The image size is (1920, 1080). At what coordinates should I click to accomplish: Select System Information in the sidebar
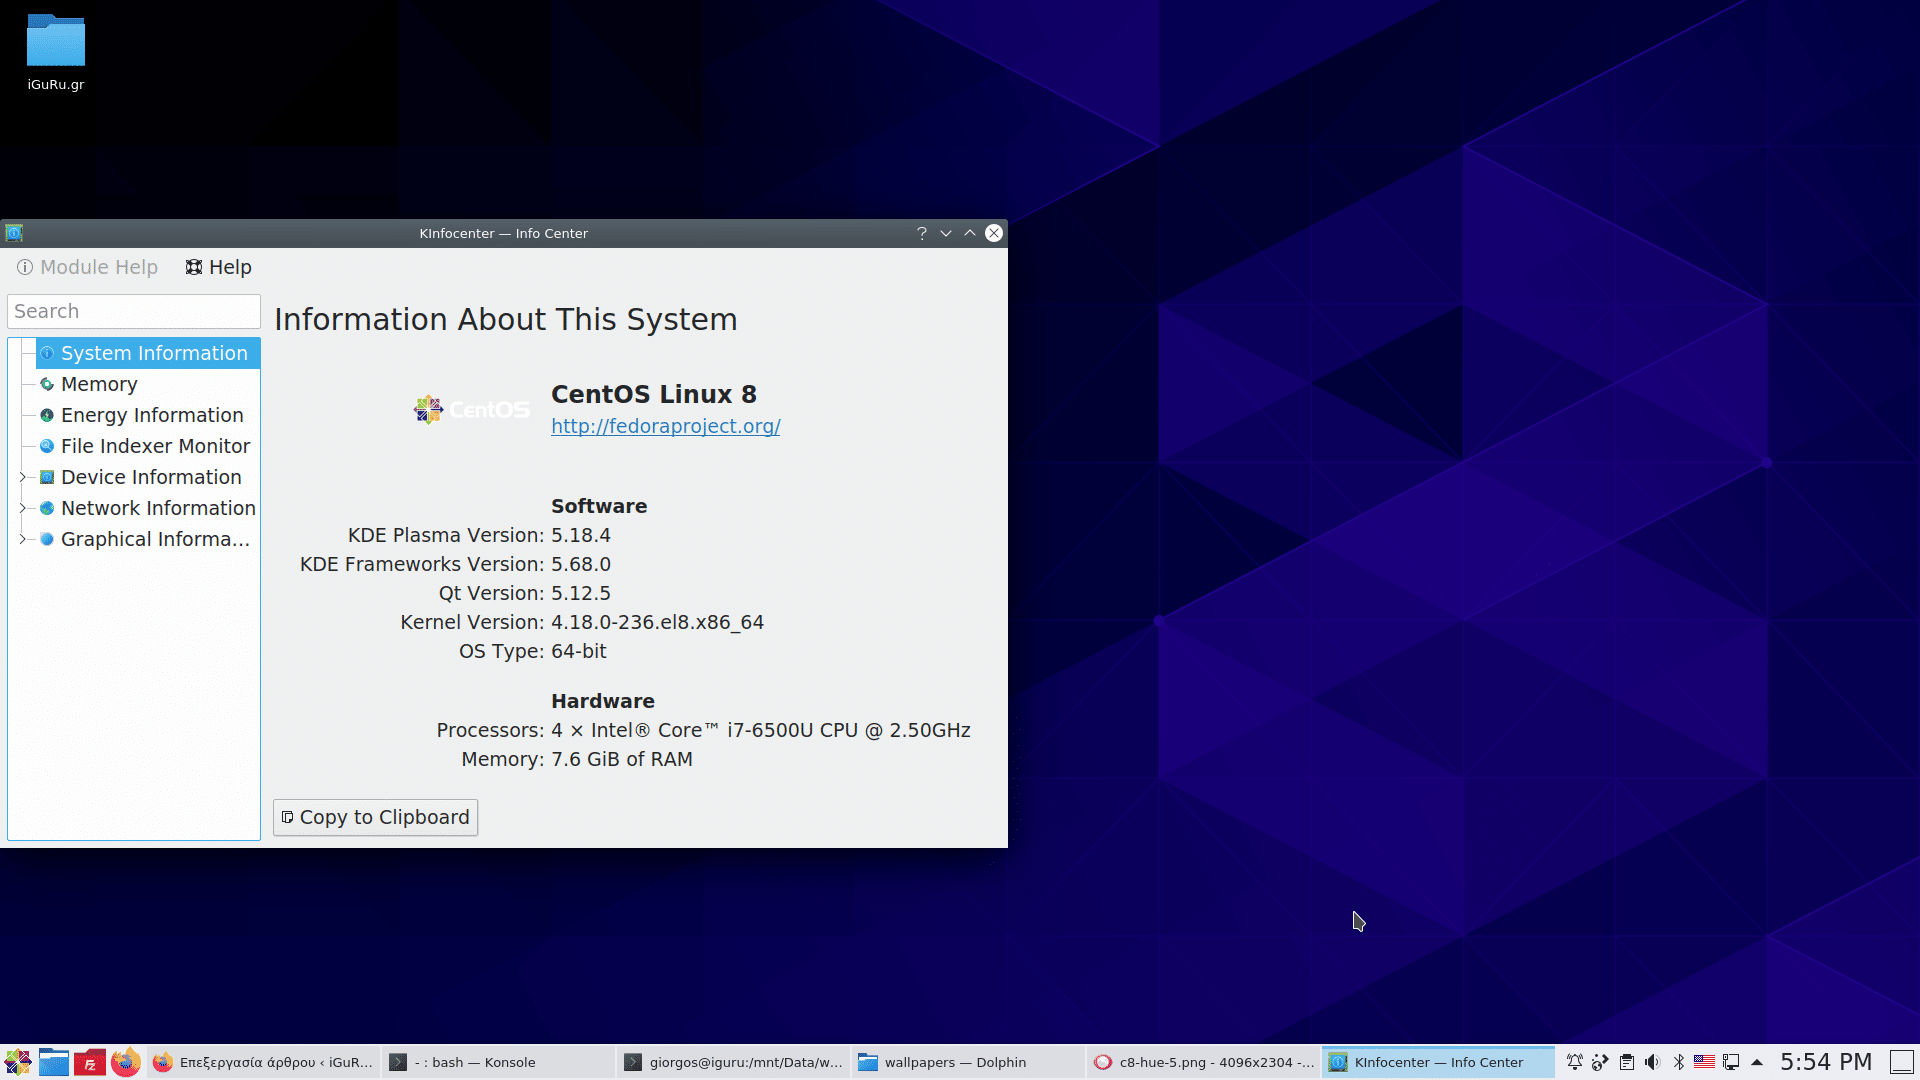(148, 353)
